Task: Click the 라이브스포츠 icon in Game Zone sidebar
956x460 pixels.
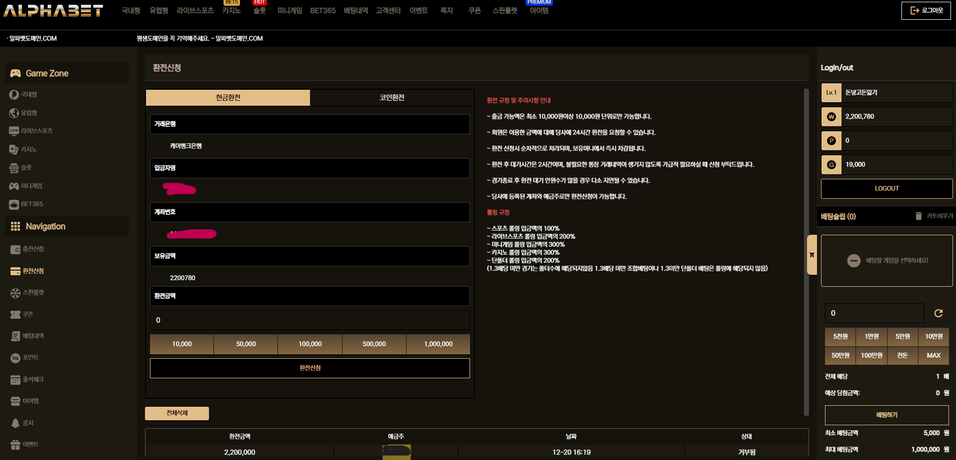Action: 14,131
